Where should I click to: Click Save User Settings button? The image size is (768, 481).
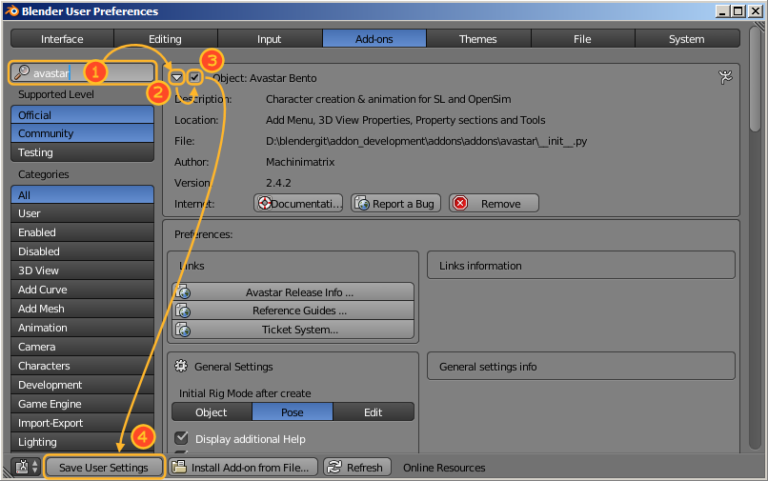(x=104, y=467)
